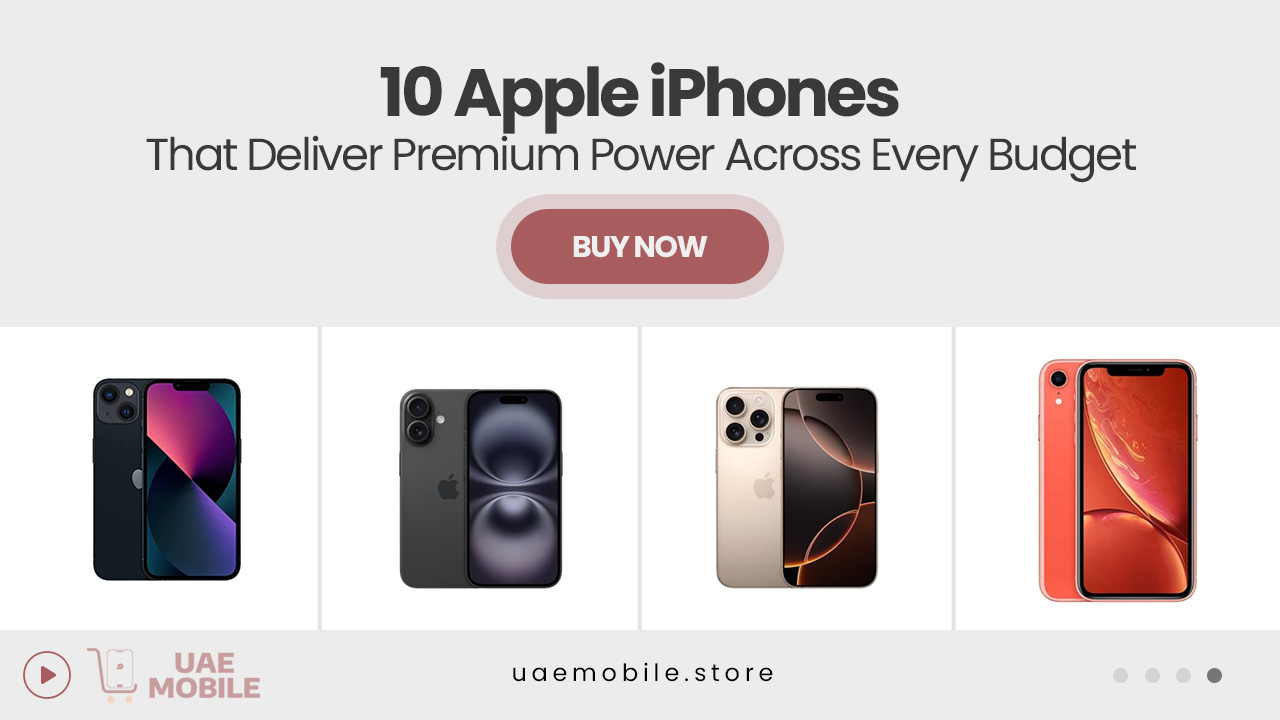Click Apple logo on black iPhone back
The image size is (1280, 720).
pyautogui.click(x=448, y=487)
